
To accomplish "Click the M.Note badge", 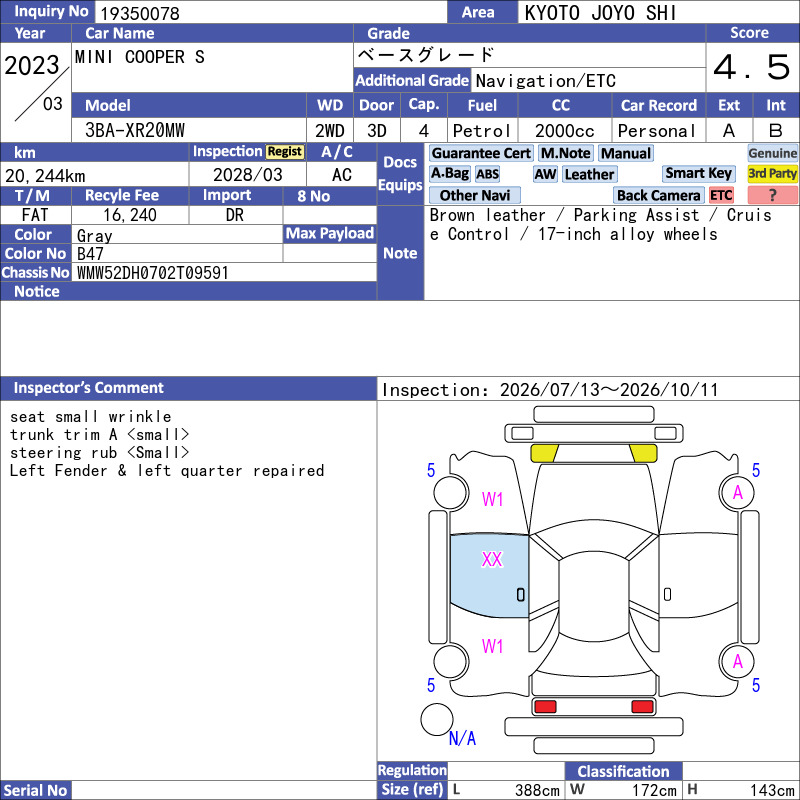I will [565, 153].
